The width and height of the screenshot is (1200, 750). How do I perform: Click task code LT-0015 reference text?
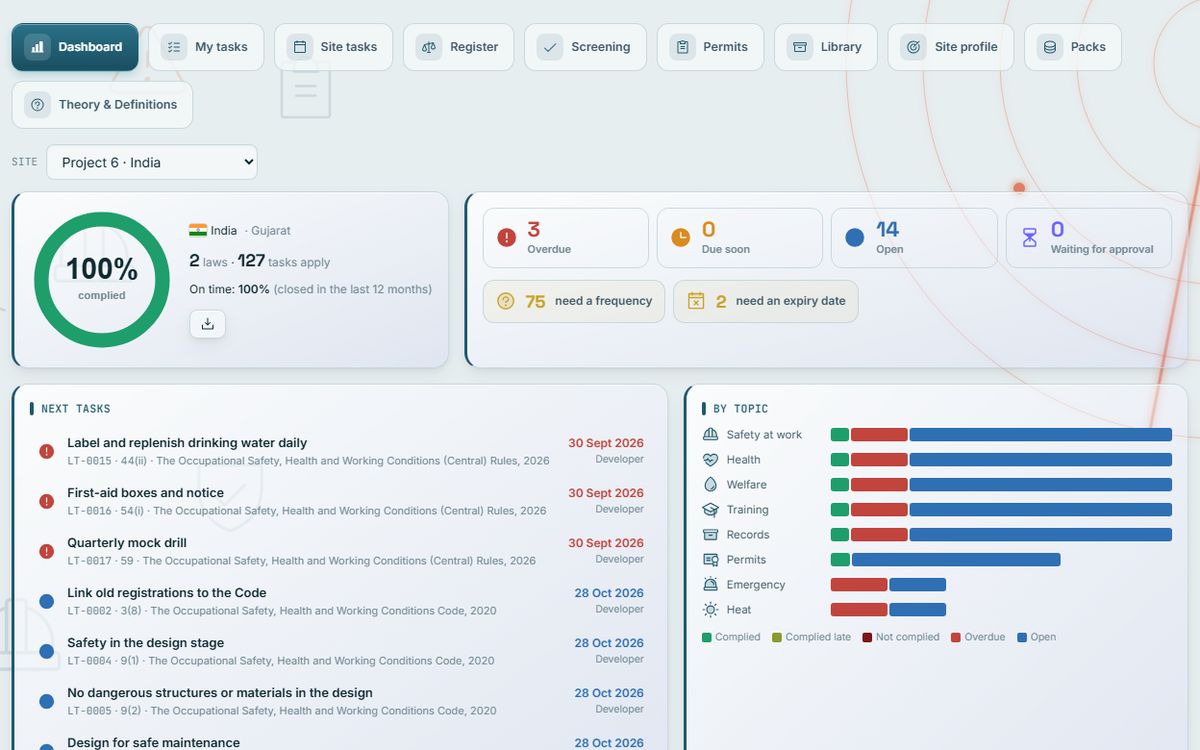pyautogui.click(x=89, y=461)
